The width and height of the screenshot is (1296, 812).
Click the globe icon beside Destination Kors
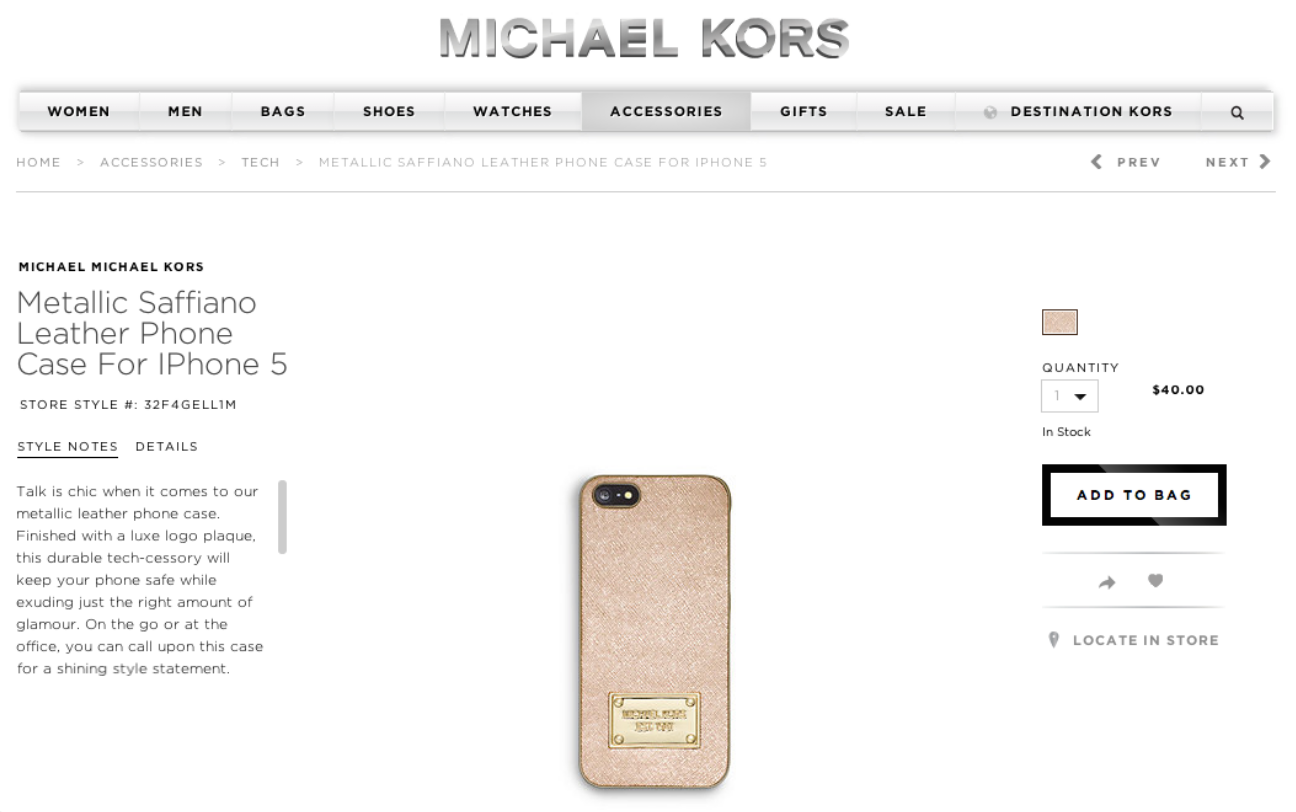[991, 112]
